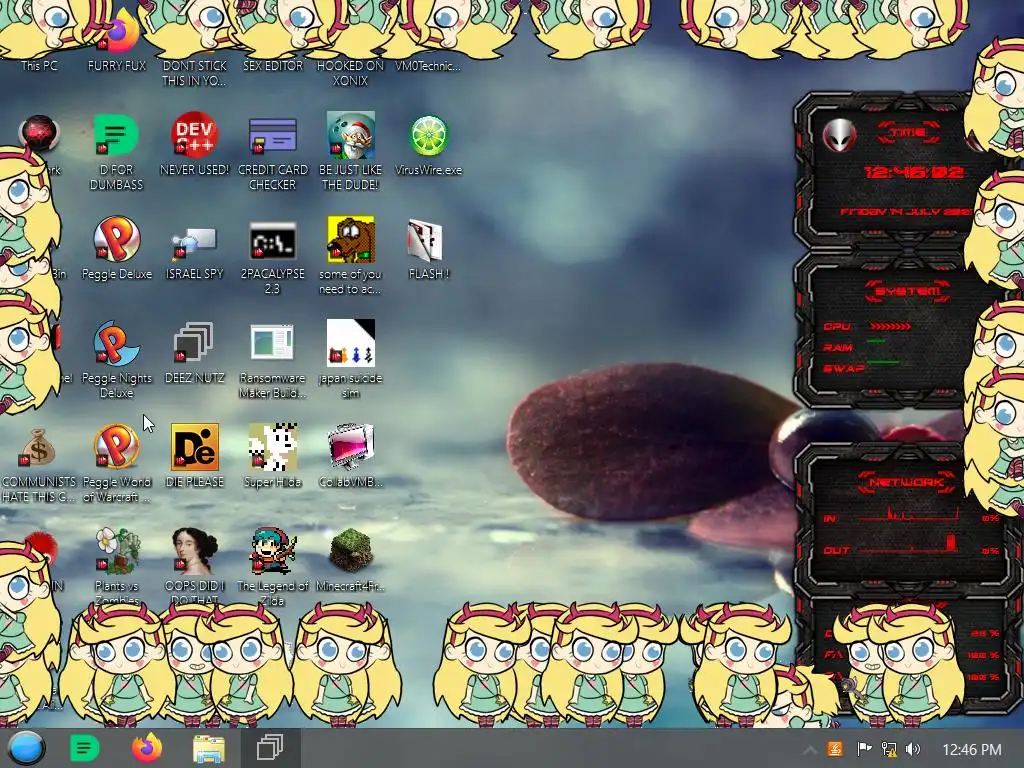Select DONT STICK THIS IN YO... label
The image size is (1024, 768).
pyautogui.click(x=195, y=73)
